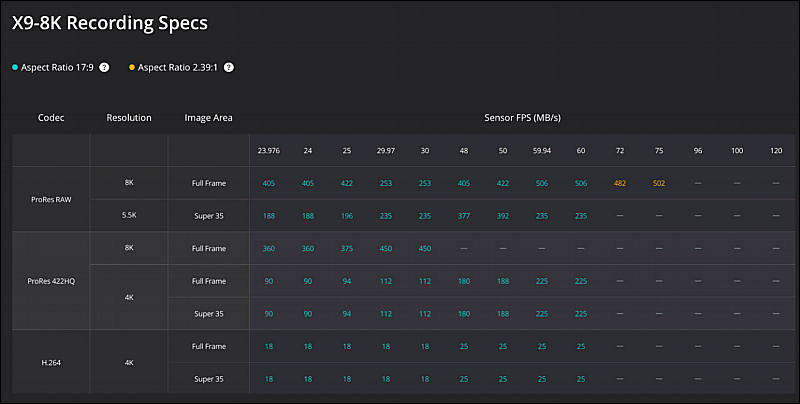Click the 'Image Area' column header
Viewport: 800px width, 404px height.
(208, 118)
